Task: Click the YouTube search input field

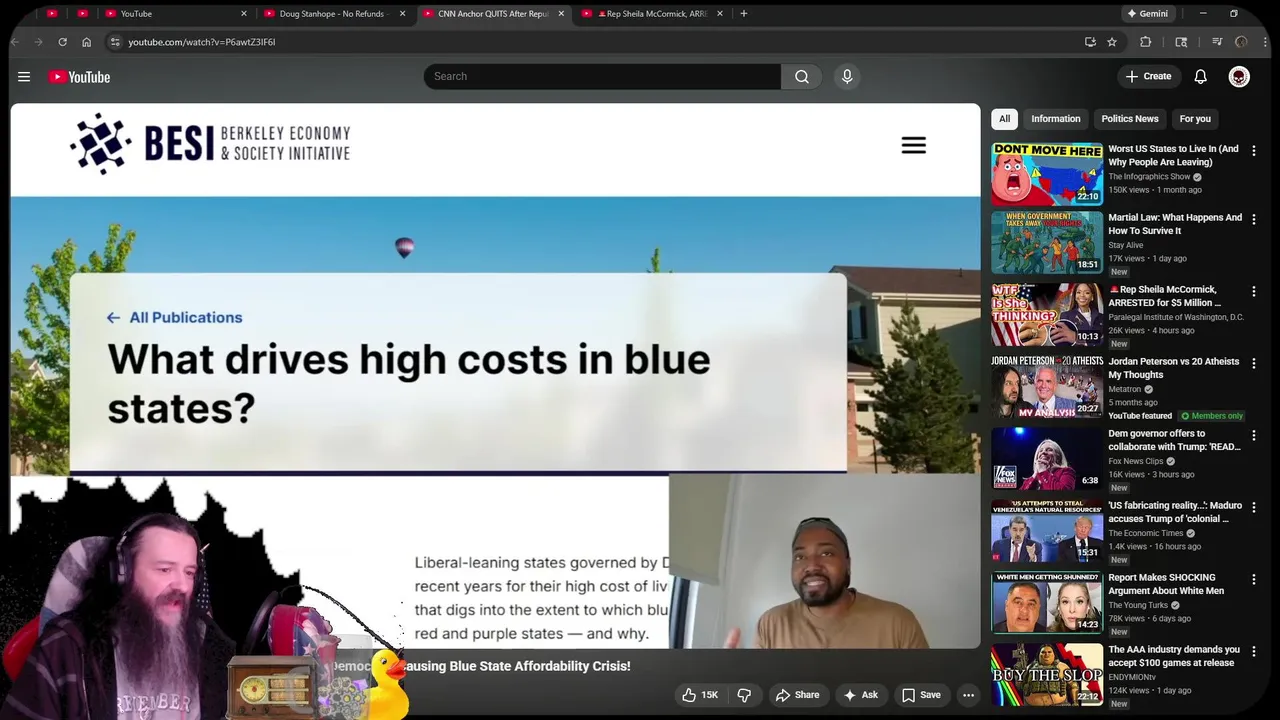Action: (x=602, y=77)
